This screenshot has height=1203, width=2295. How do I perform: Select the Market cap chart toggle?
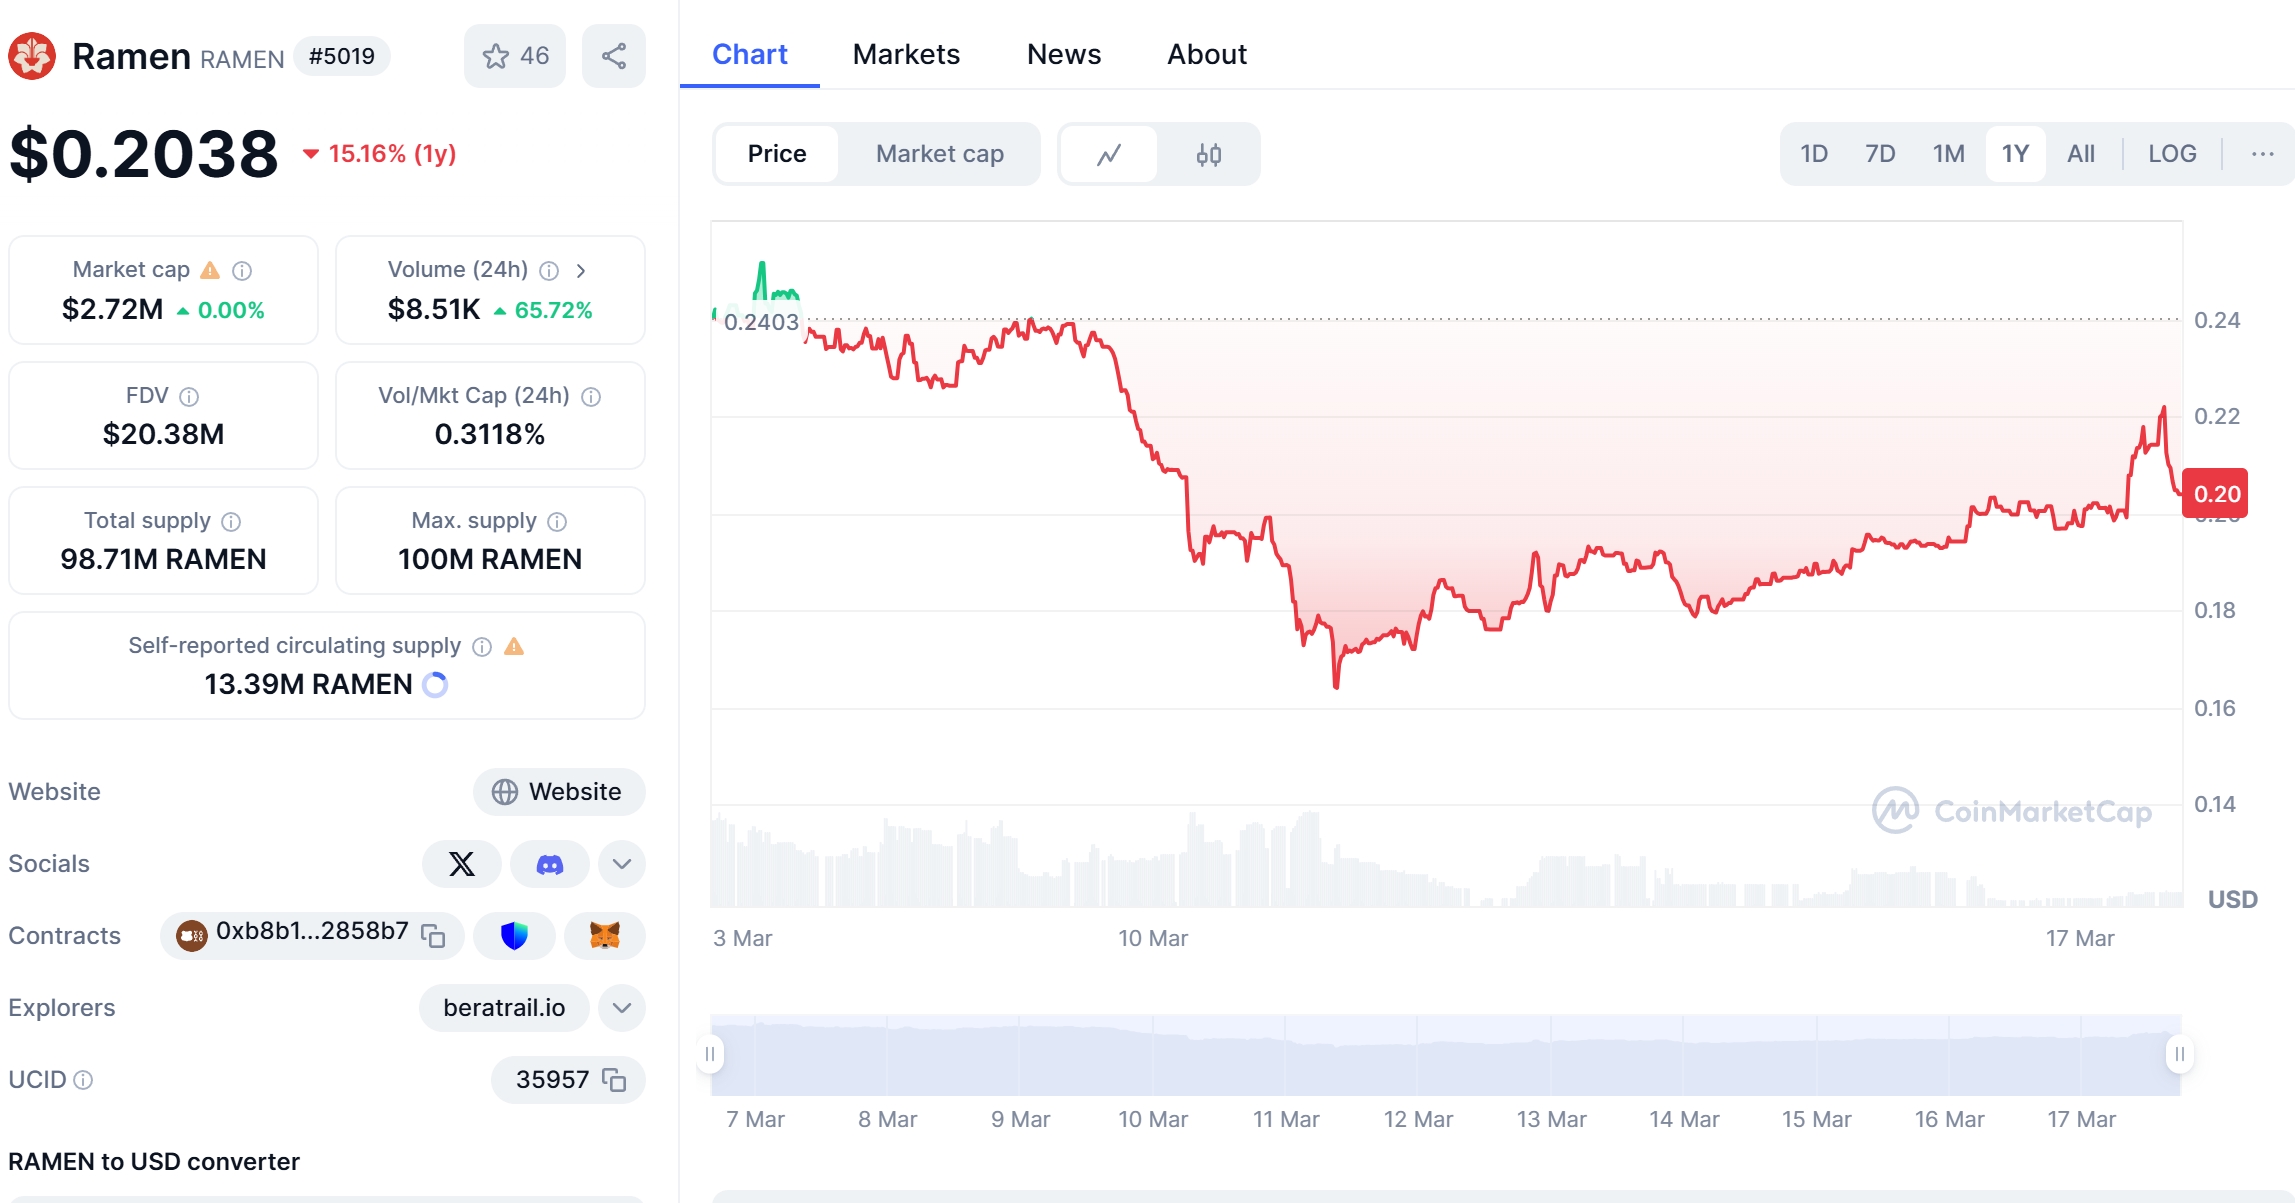940,154
